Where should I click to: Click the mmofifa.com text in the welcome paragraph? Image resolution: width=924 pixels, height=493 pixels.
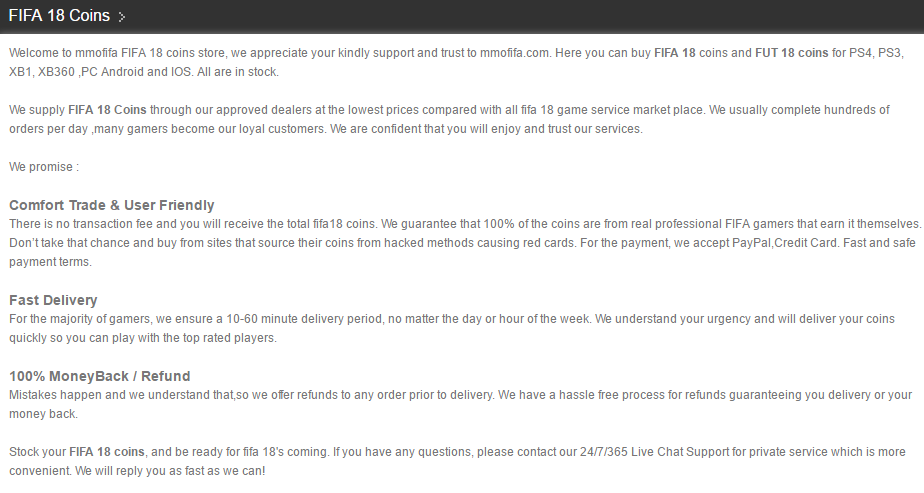tap(514, 53)
